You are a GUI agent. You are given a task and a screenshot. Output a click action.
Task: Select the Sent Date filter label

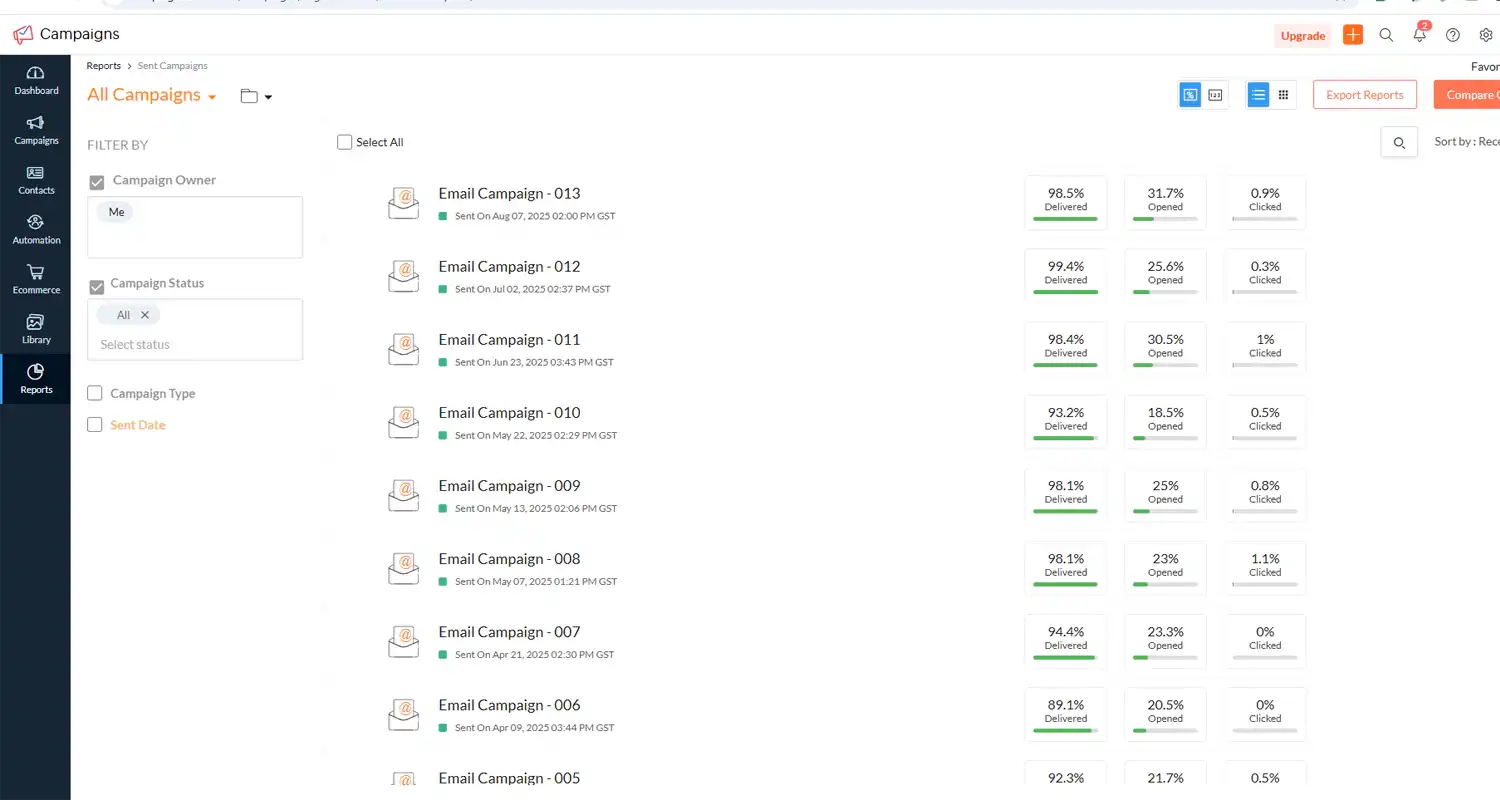tap(138, 425)
